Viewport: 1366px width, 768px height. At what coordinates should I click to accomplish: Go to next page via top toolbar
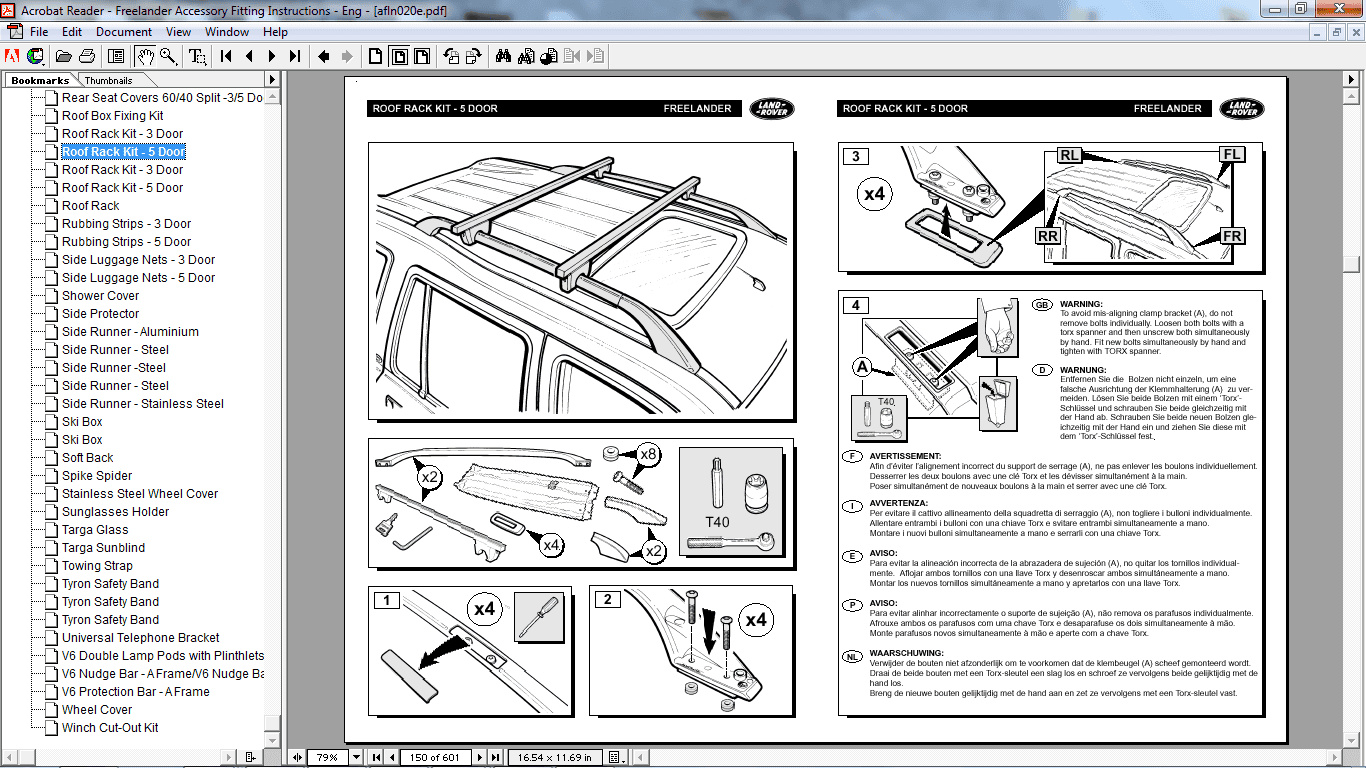(272, 56)
